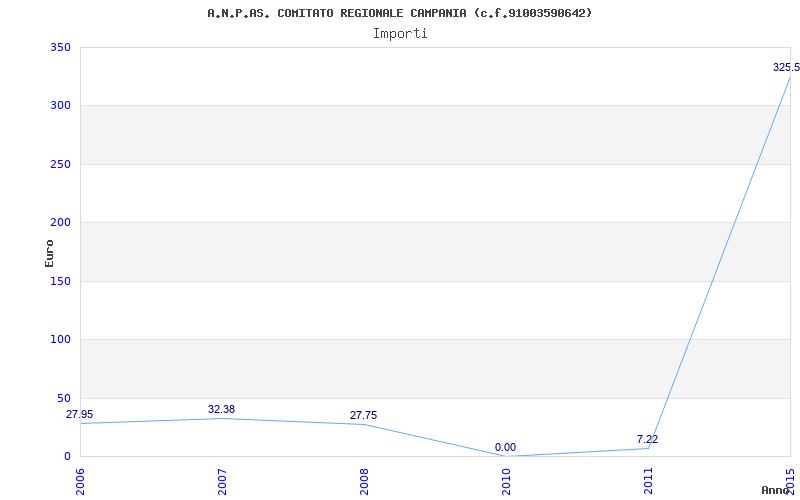The height and width of the screenshot is (500, 800).
Task: Click the 200 y-axis tick label
Action: (60, 222)
